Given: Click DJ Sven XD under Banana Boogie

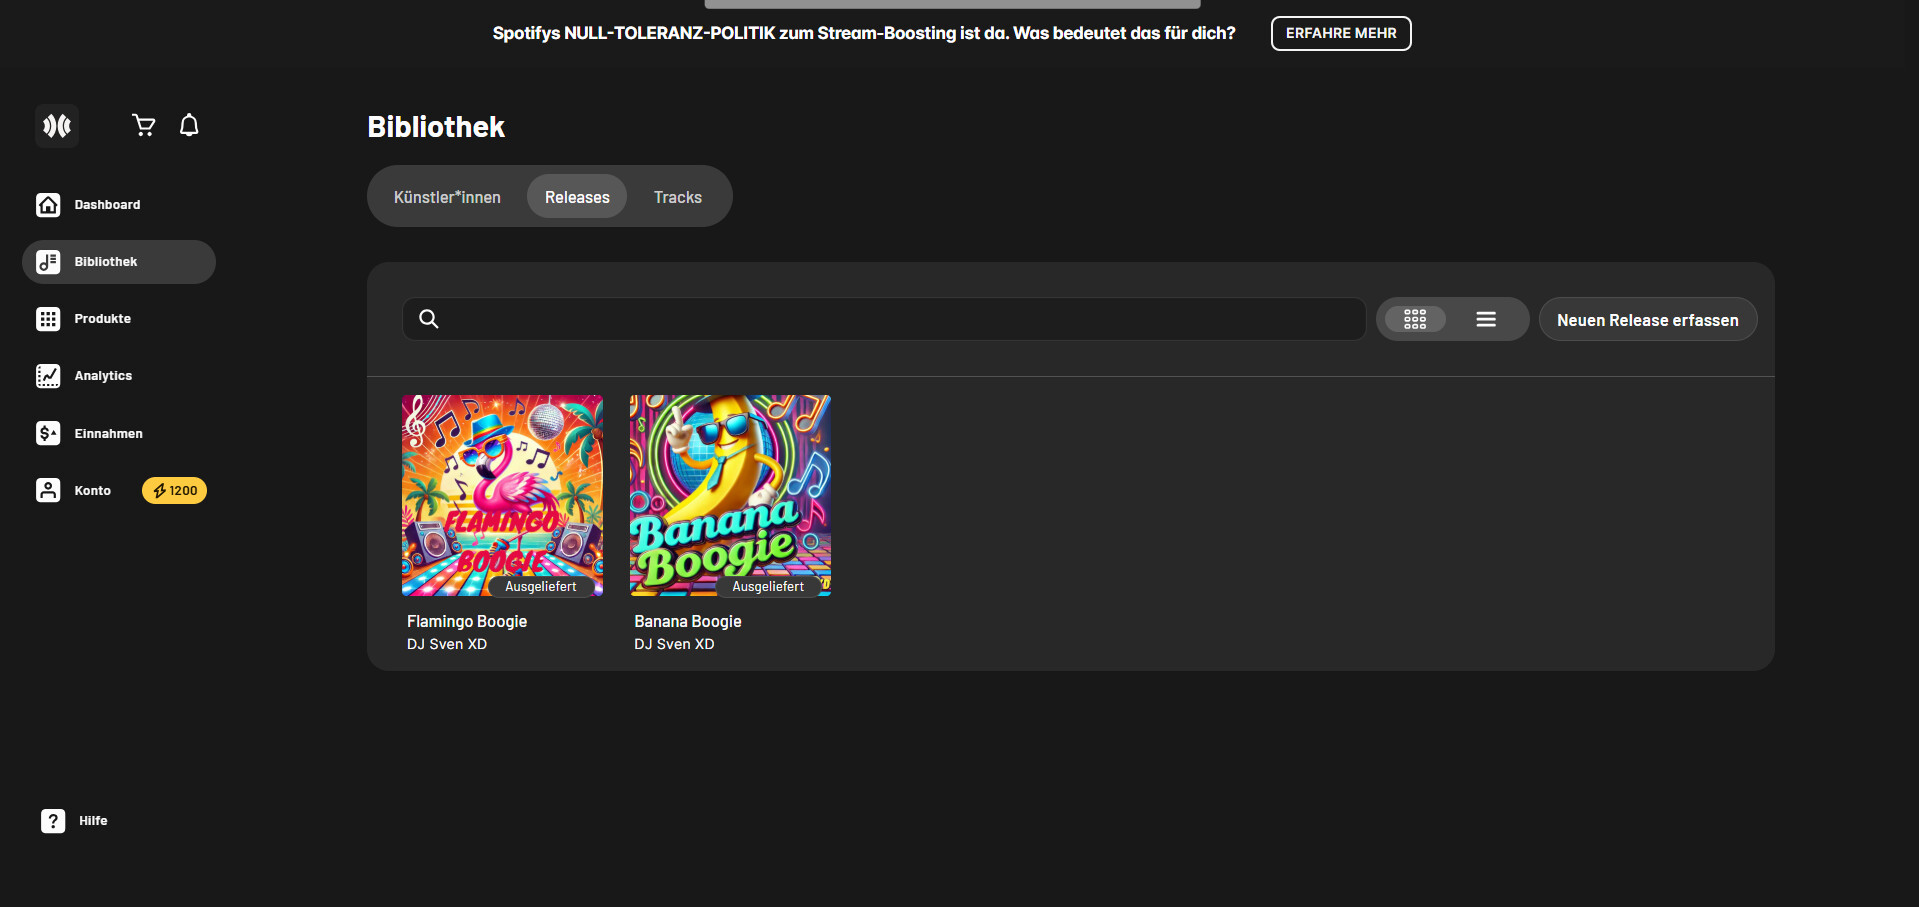Looking at the screenshot, I should pyautogui.click(x=674, y=644).
